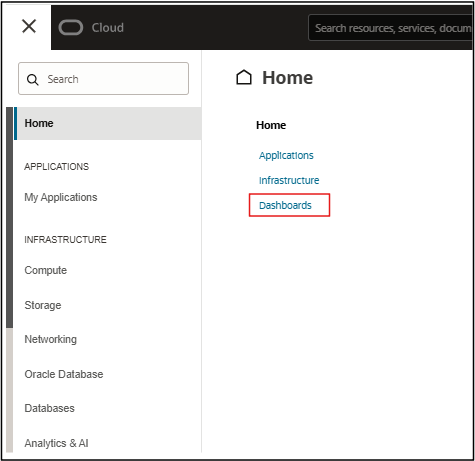Click the magnifier icon in sidebar search
This screenshot has height=461, width=475.
pos(32,80)
